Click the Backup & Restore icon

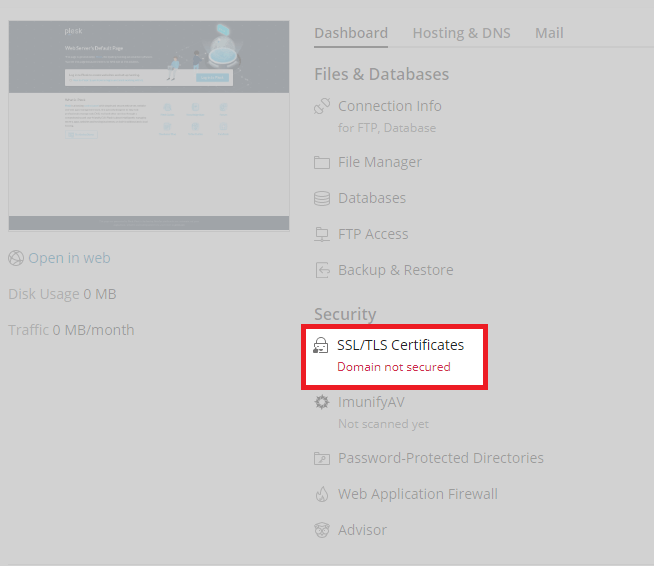[x=322, y=270]
